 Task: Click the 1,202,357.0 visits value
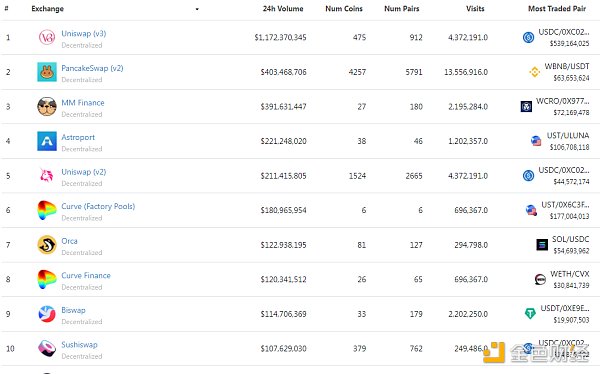click(468, 141)
